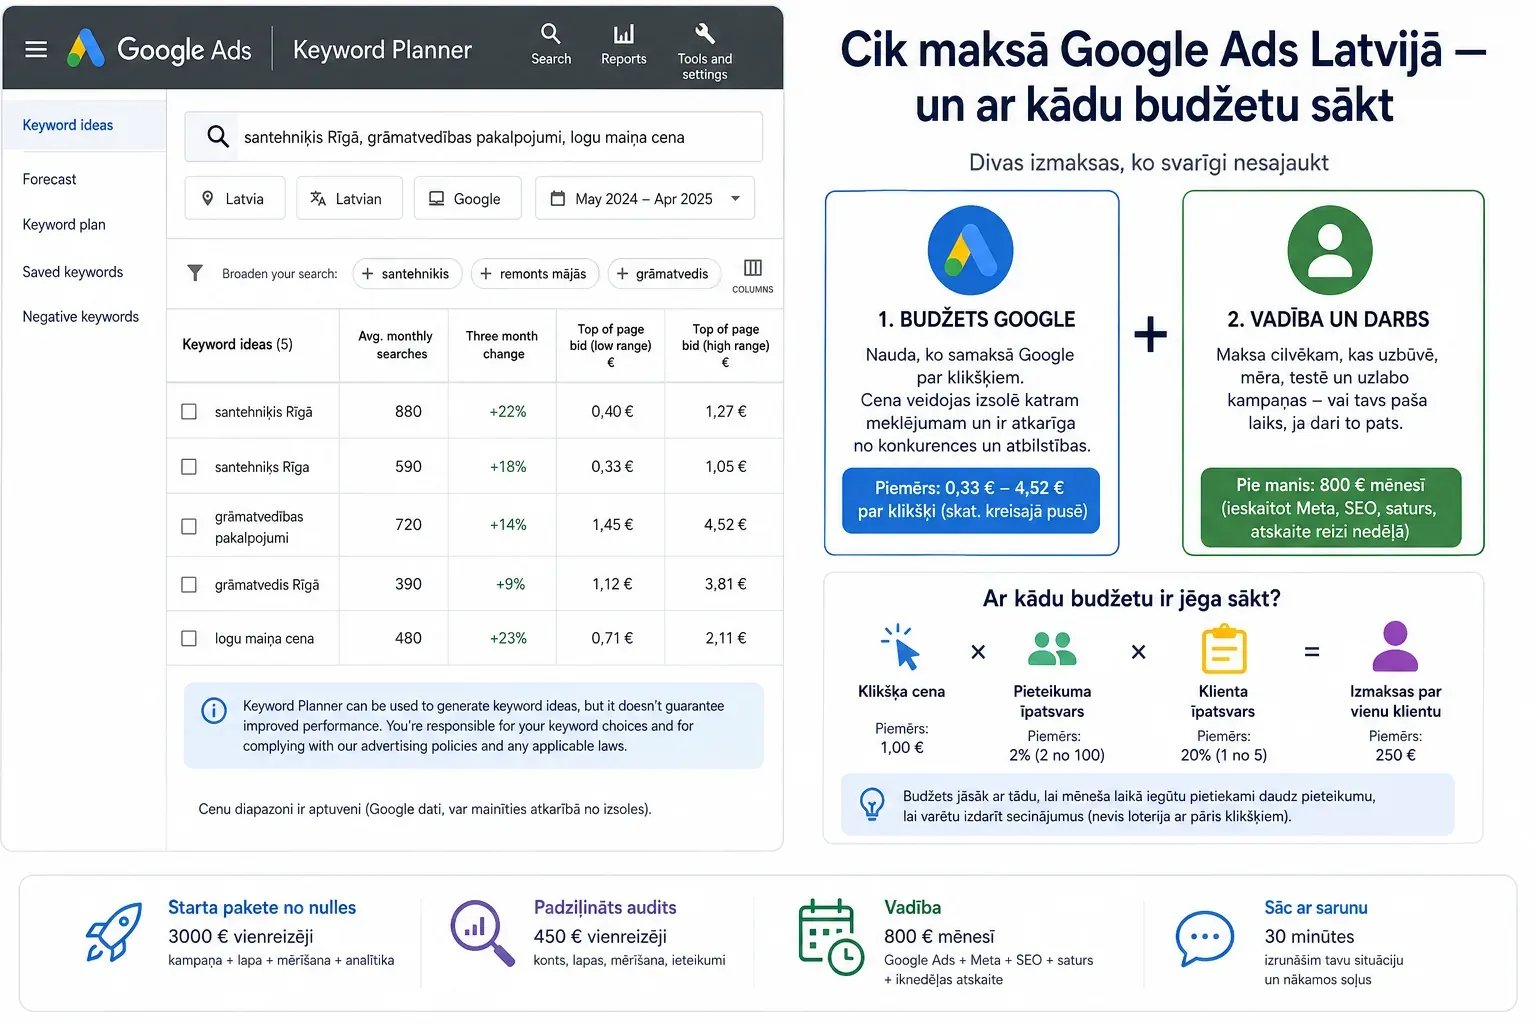Screen dimensions: 1536x1024
Task: Click the calendar icon in date range
Action: coord(558,198)
